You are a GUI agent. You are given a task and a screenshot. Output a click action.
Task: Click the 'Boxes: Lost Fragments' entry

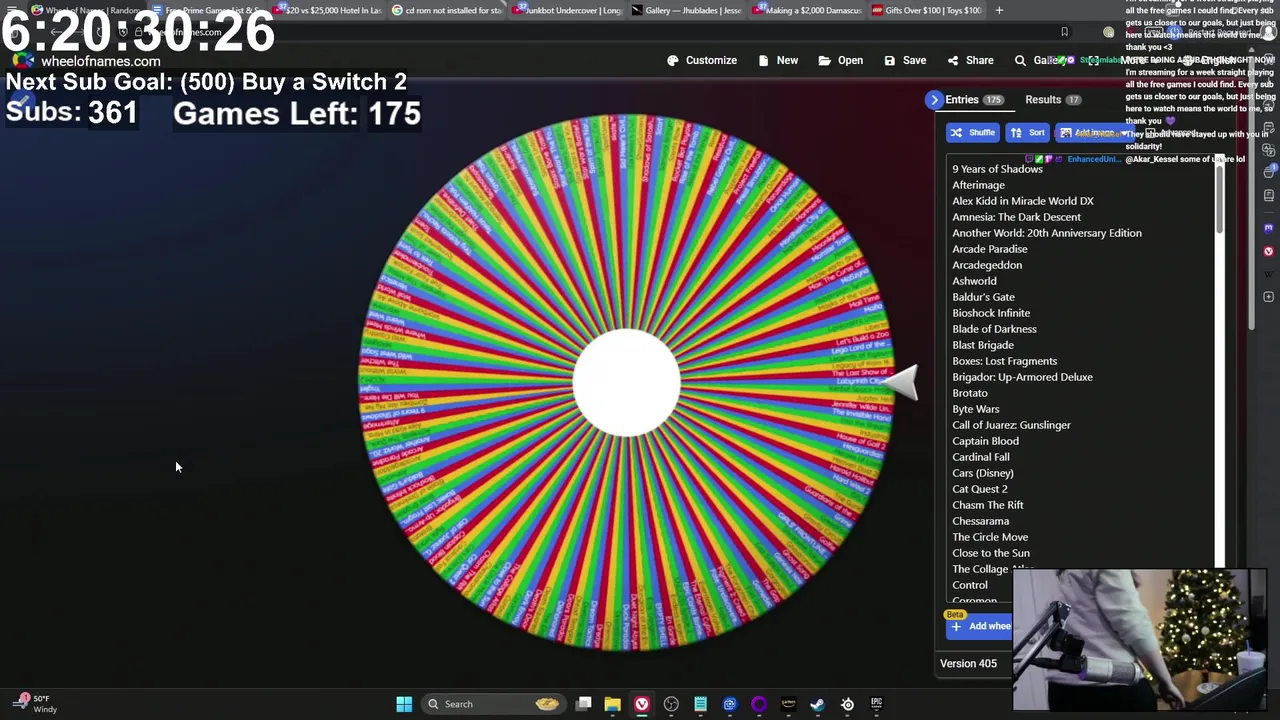1004,361
